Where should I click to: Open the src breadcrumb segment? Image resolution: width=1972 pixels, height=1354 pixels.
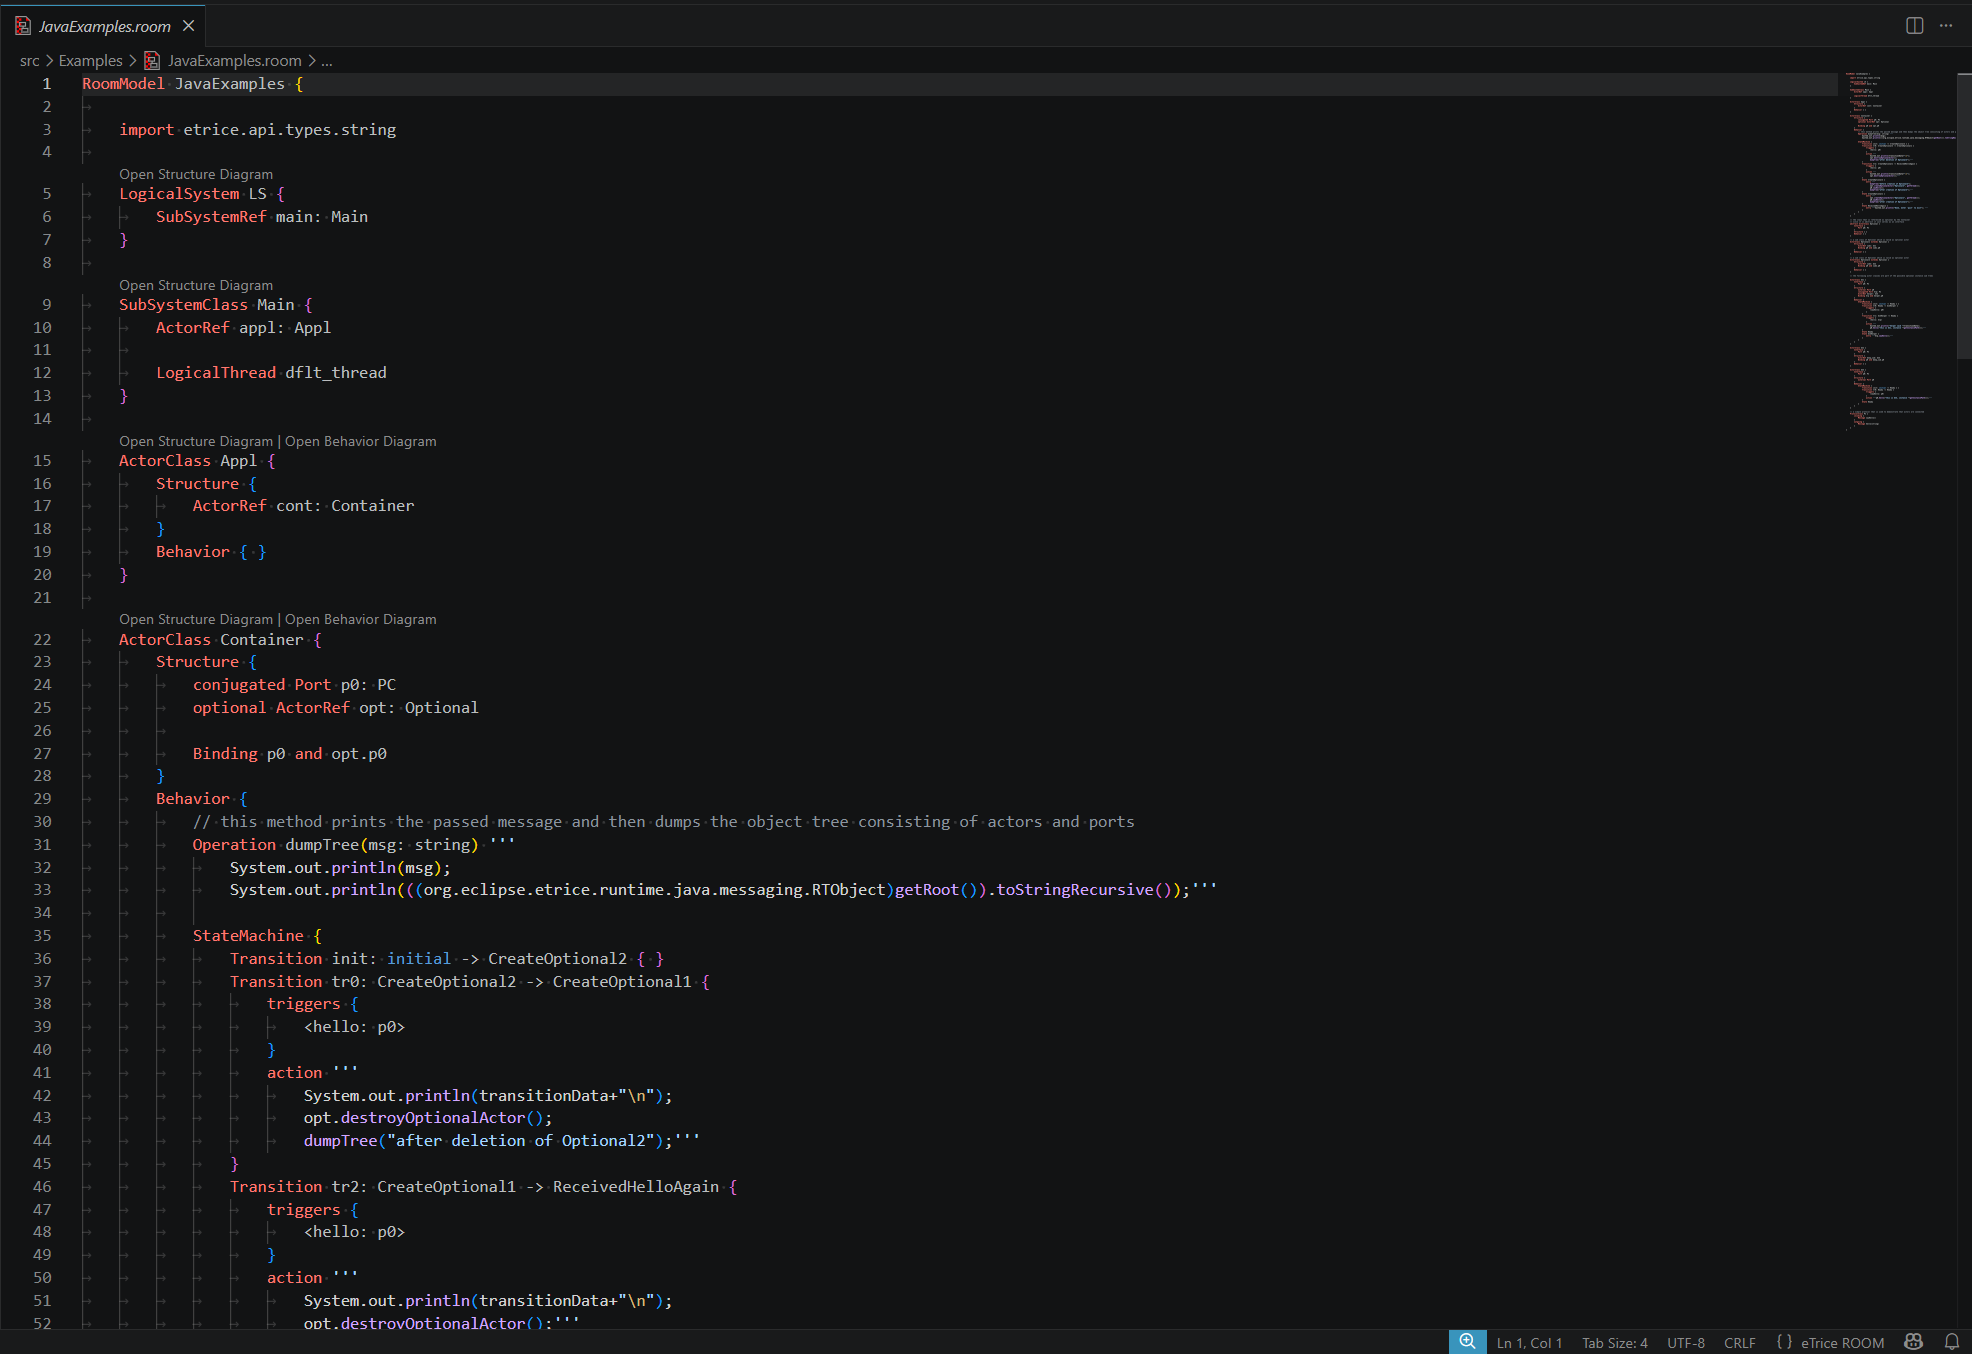tap(30, 61)
